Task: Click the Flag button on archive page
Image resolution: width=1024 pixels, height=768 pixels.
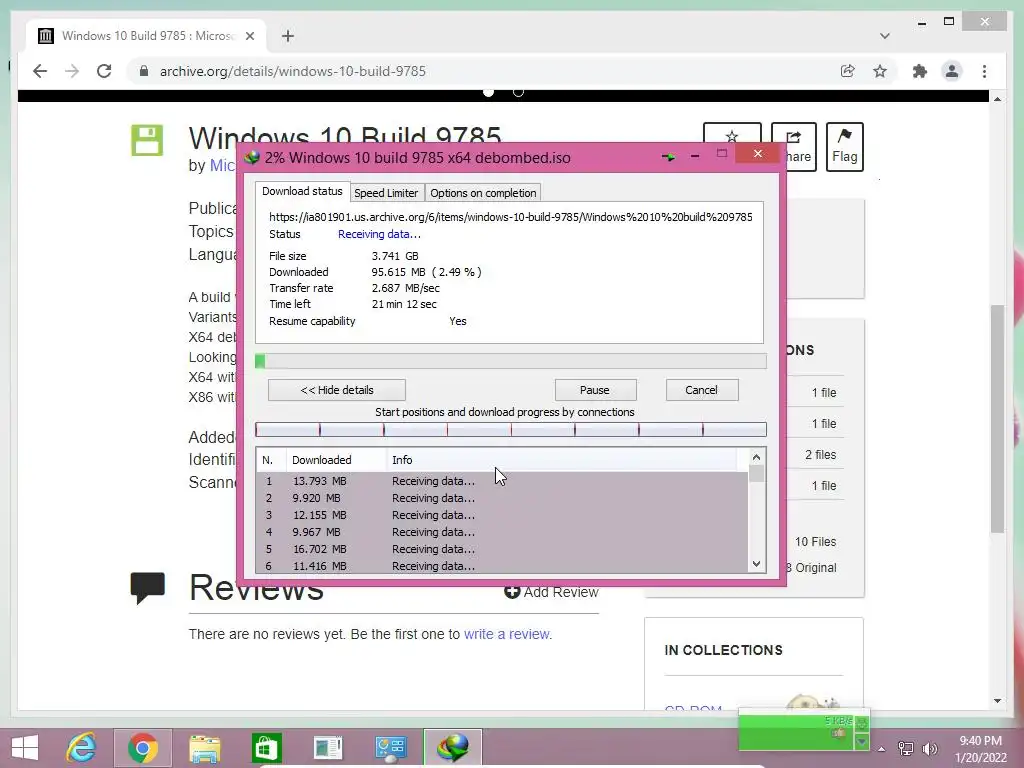Action: (844, 146)
